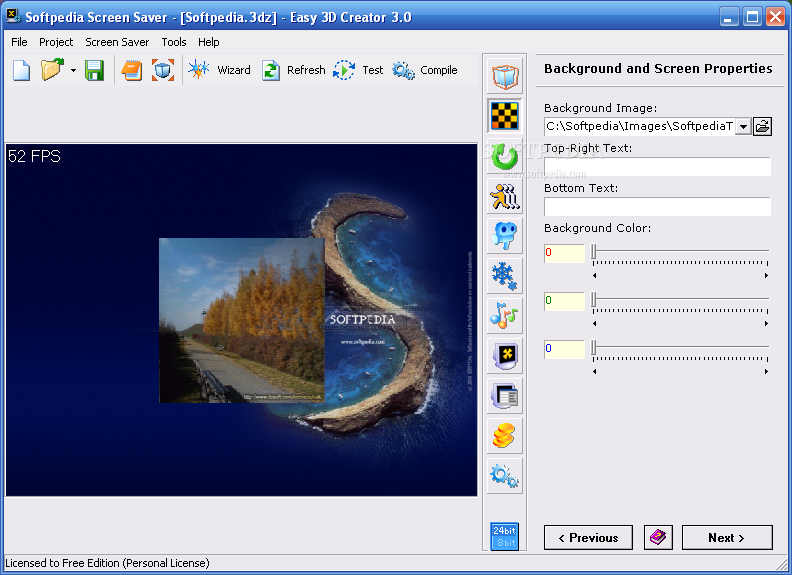Open the File menu
The height and width of the screenshot is (575, 792).
[19, 42]
